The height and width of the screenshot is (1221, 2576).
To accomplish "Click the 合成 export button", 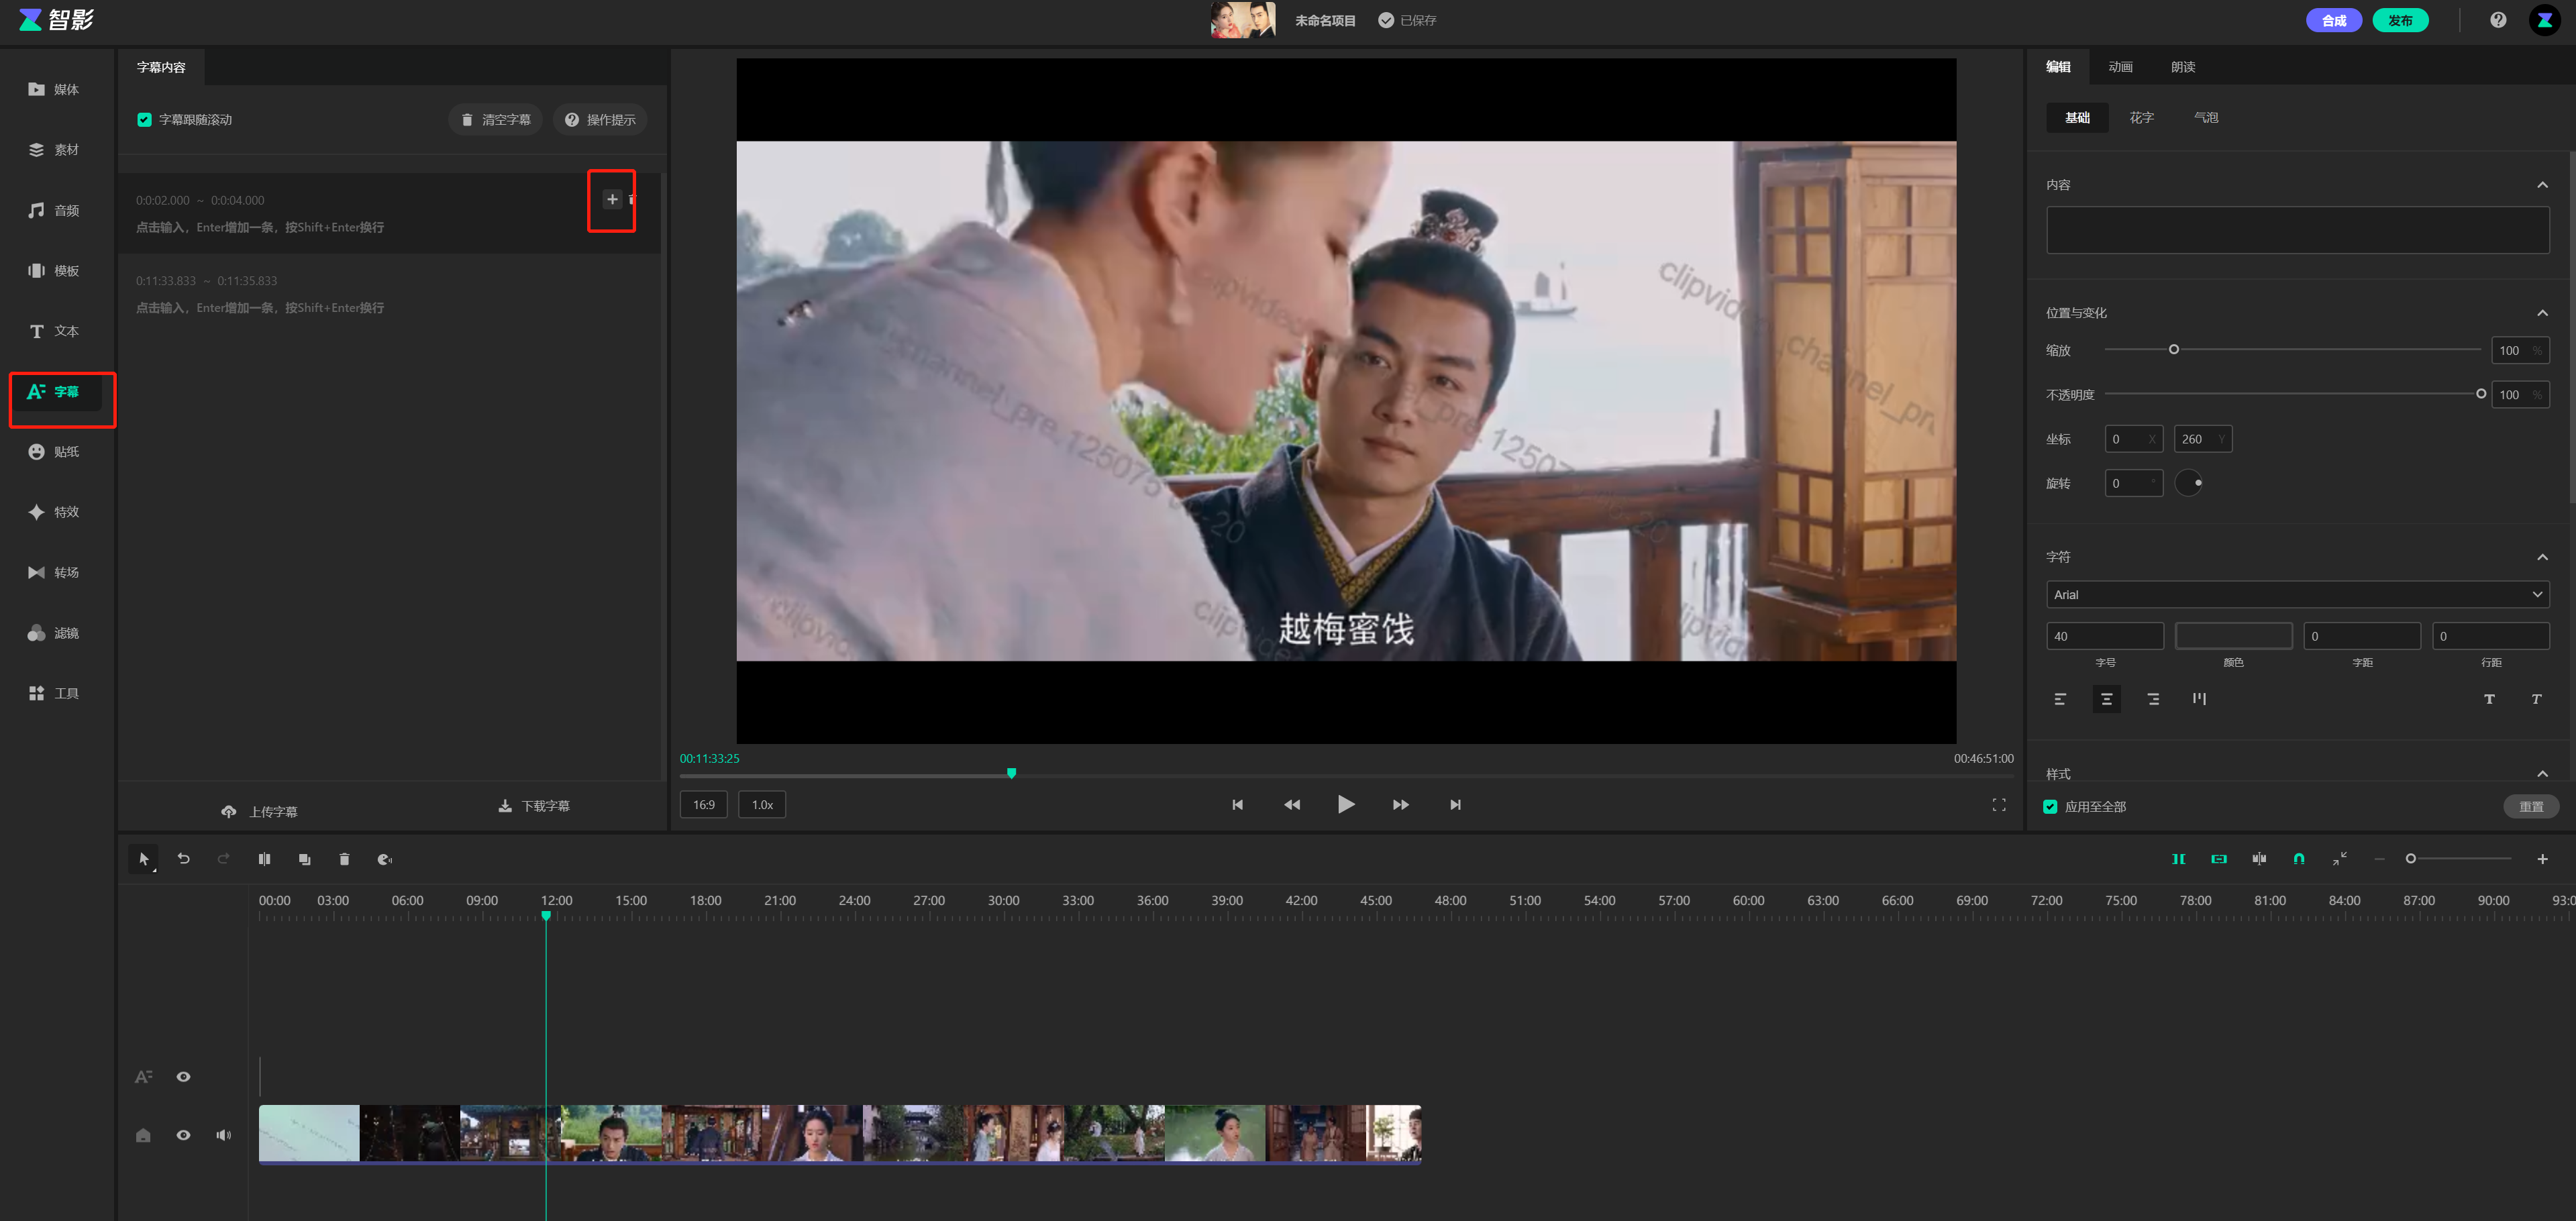I will [2333, 20].
